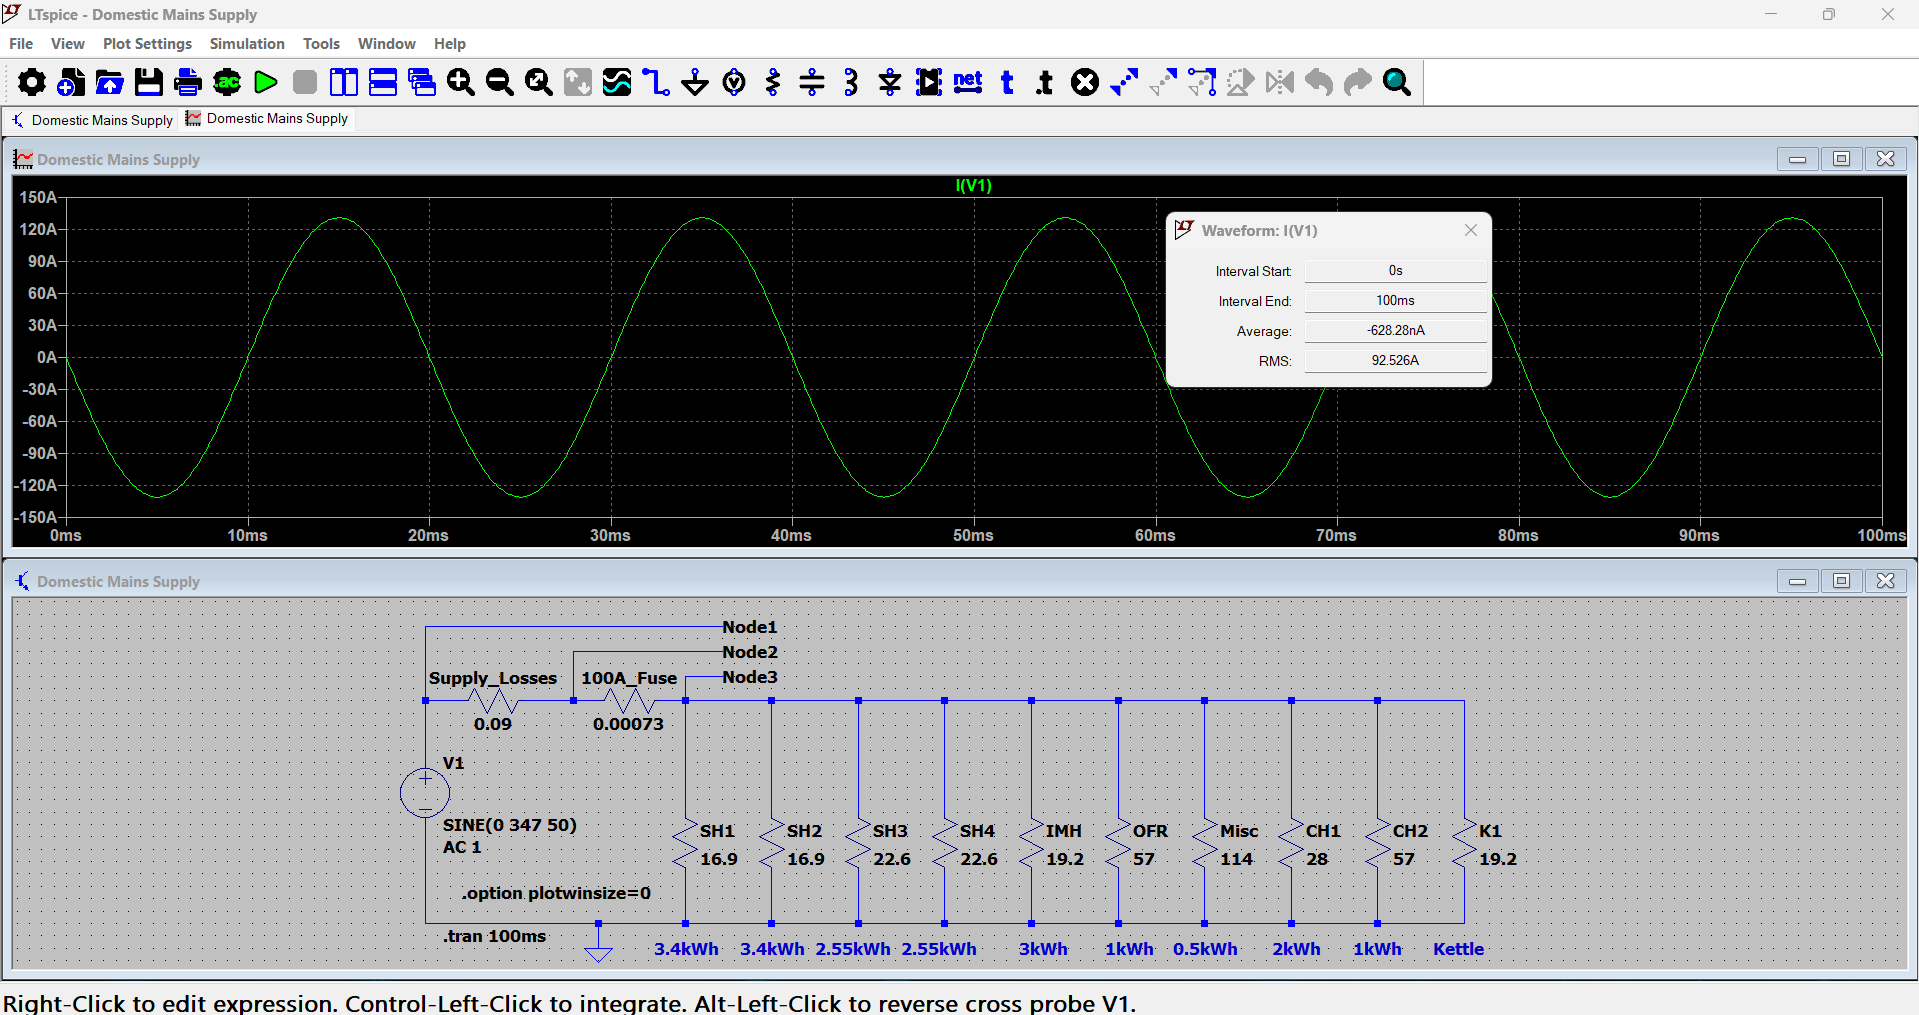Click the V1 voltage source symbol
Viewport: 1919px width, 1015px height.
[x=425, y=793]
